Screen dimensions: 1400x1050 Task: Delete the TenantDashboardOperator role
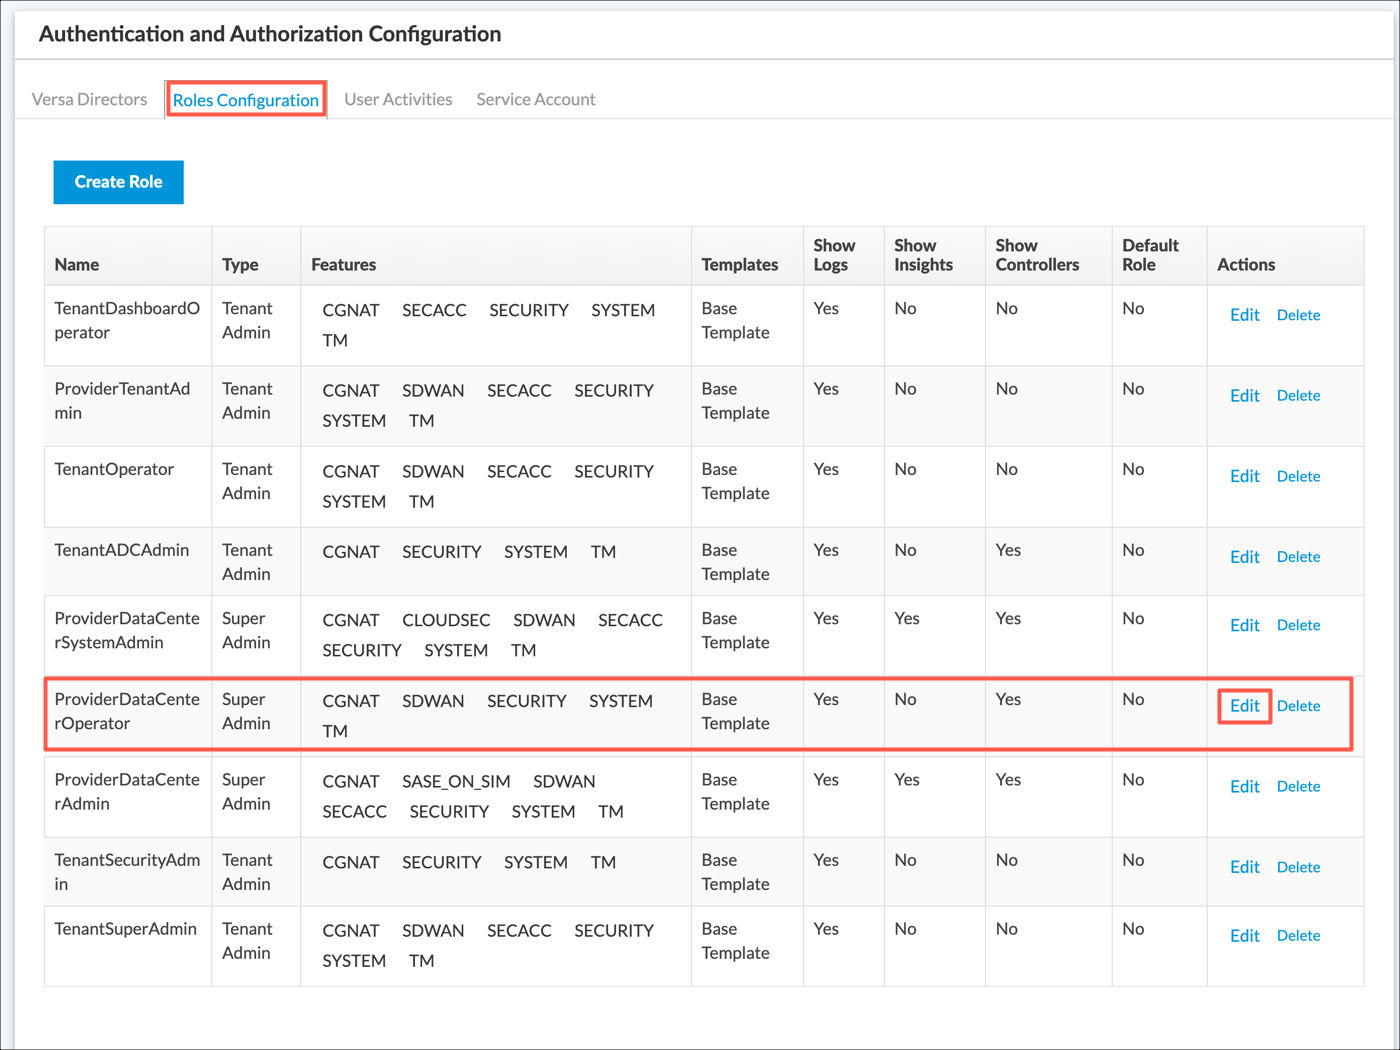point(1298,315)
